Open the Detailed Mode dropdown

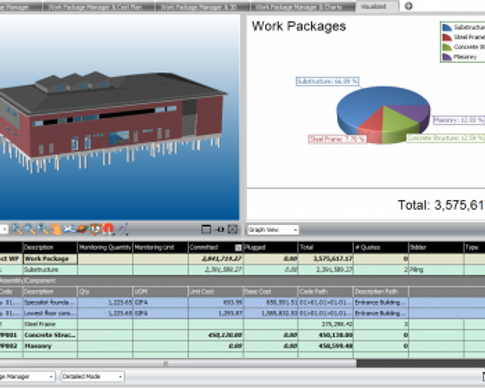(x=93, y=377)
